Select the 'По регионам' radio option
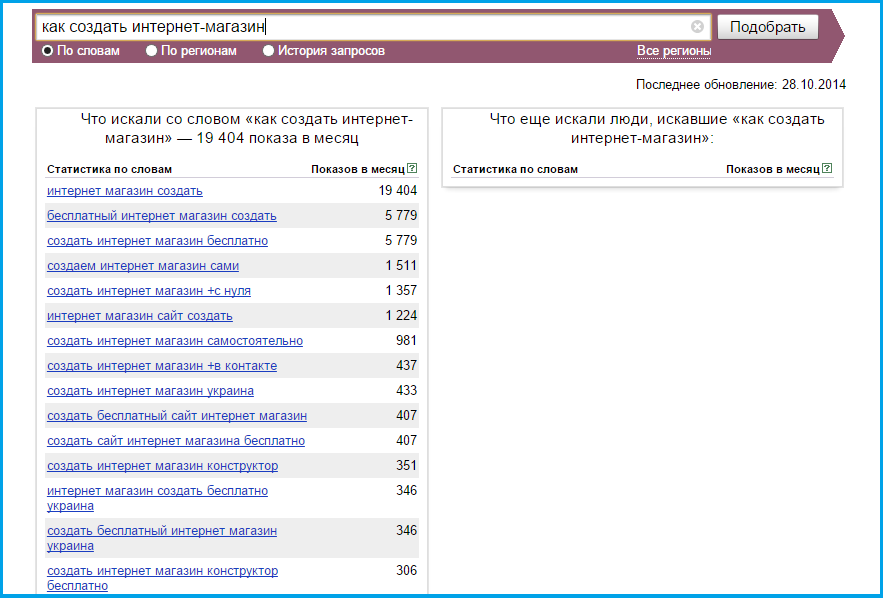The height and width of the screenshot is (598, 883). coord(152,51)
